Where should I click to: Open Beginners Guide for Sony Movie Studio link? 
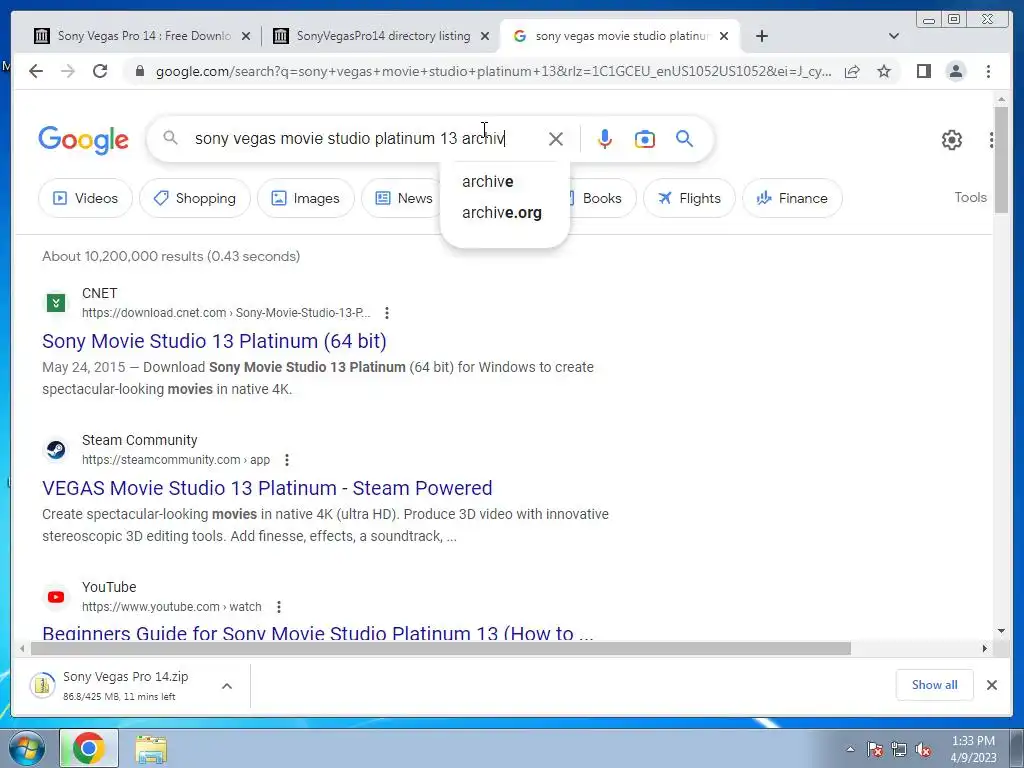318,633
